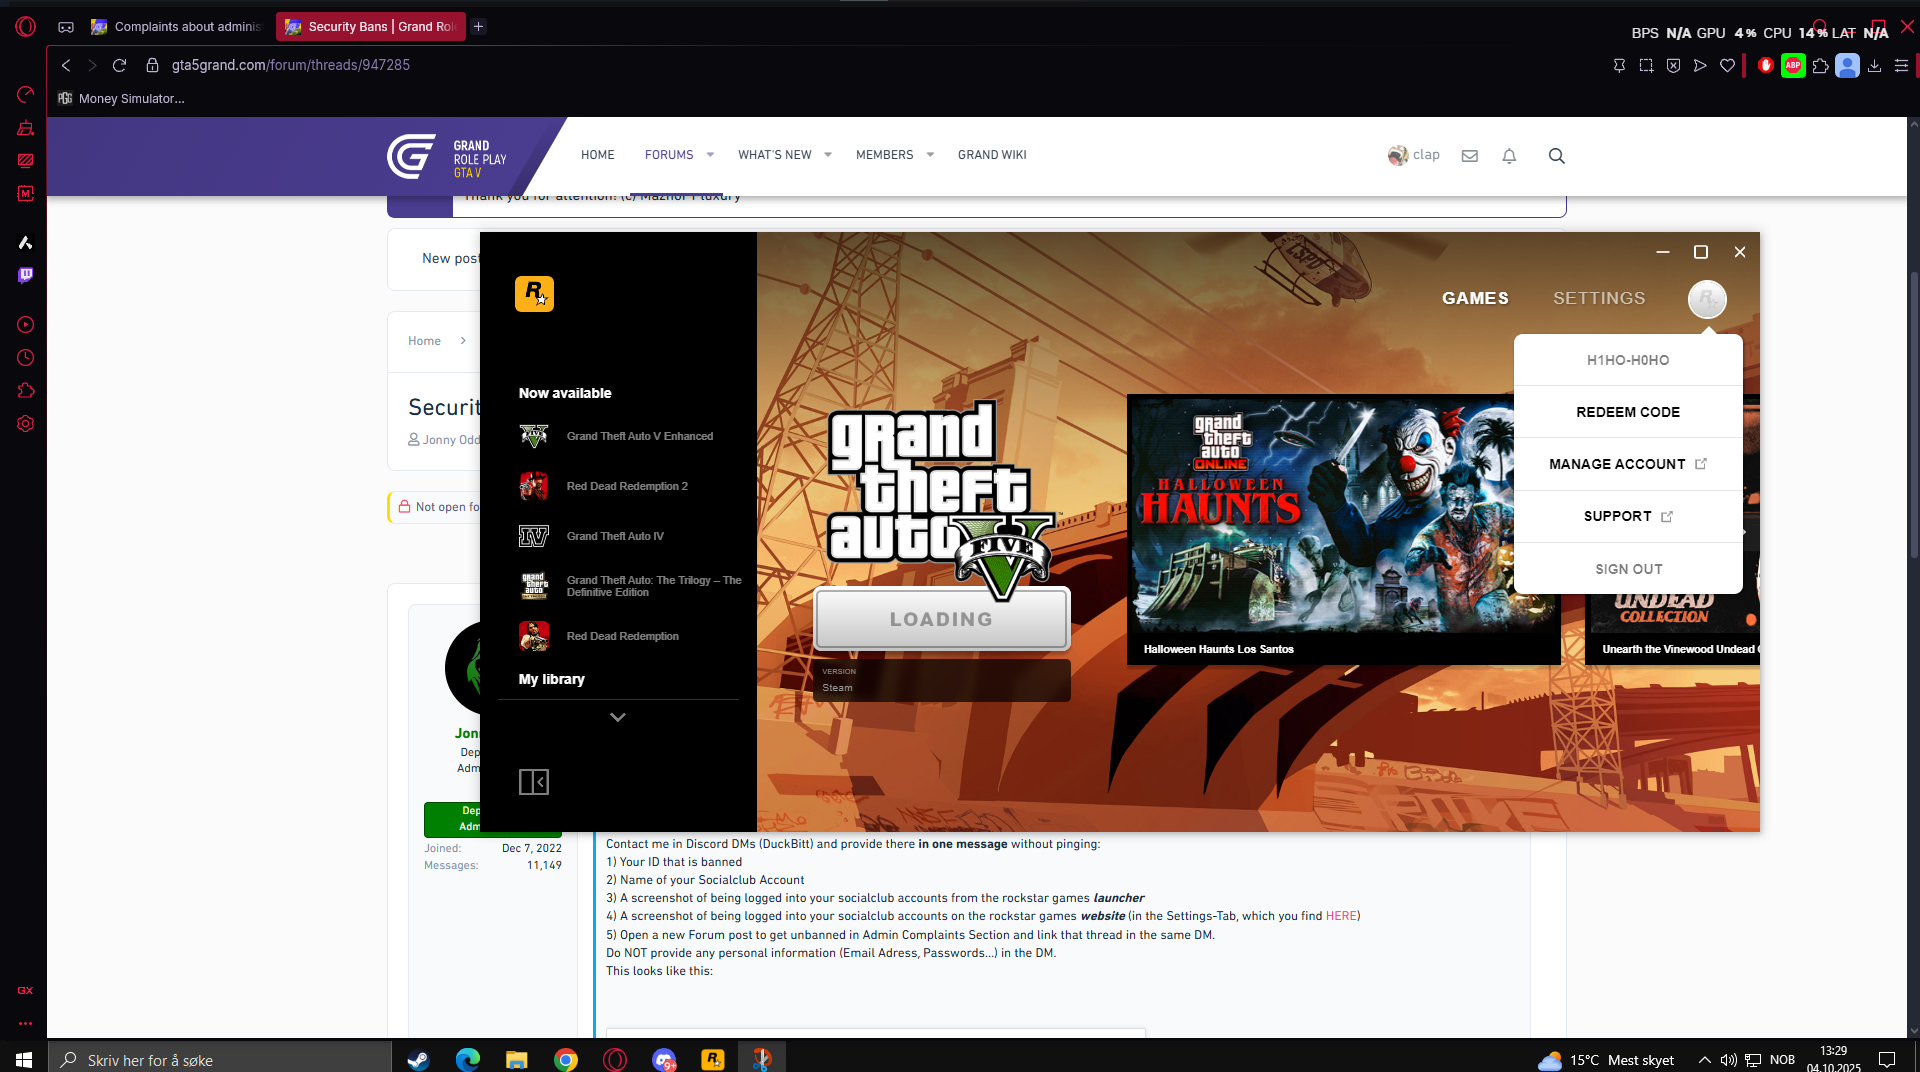
Task: Open Opera settings gear in sidebar
Action: coord(26,424)
